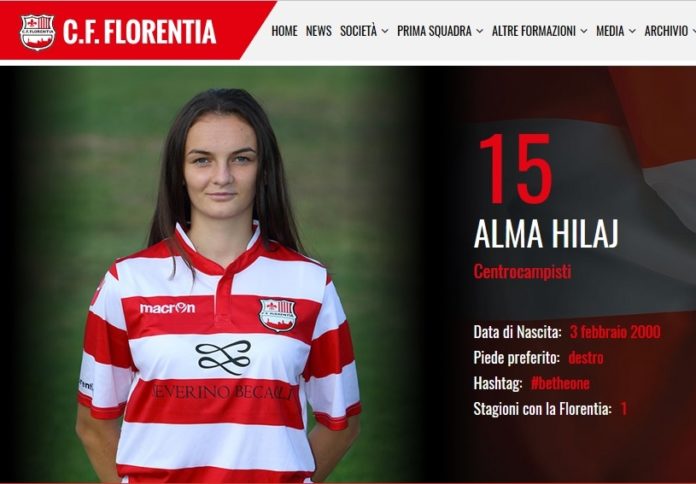The image size is (696, 484).
Task: Click the shirt number 15
Action: click(x=516, y=169)
